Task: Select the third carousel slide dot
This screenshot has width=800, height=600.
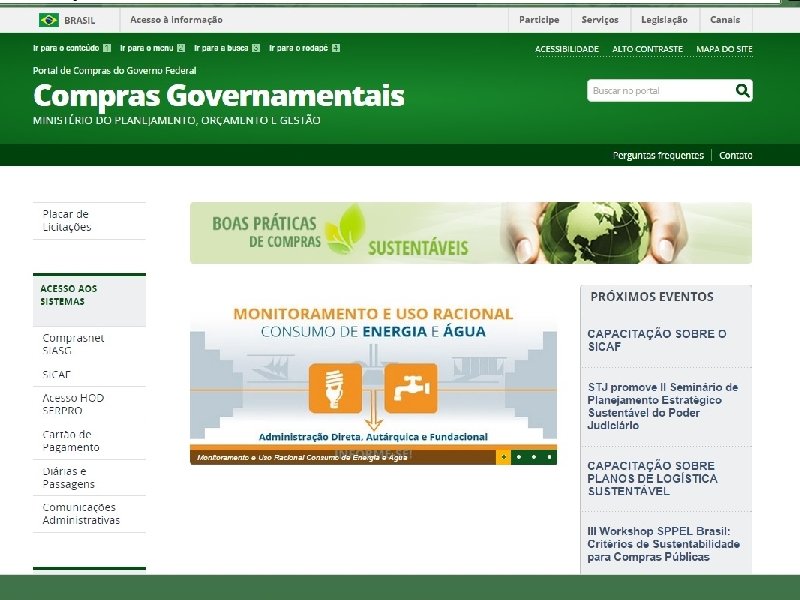Action: click(x=534, y=457)
